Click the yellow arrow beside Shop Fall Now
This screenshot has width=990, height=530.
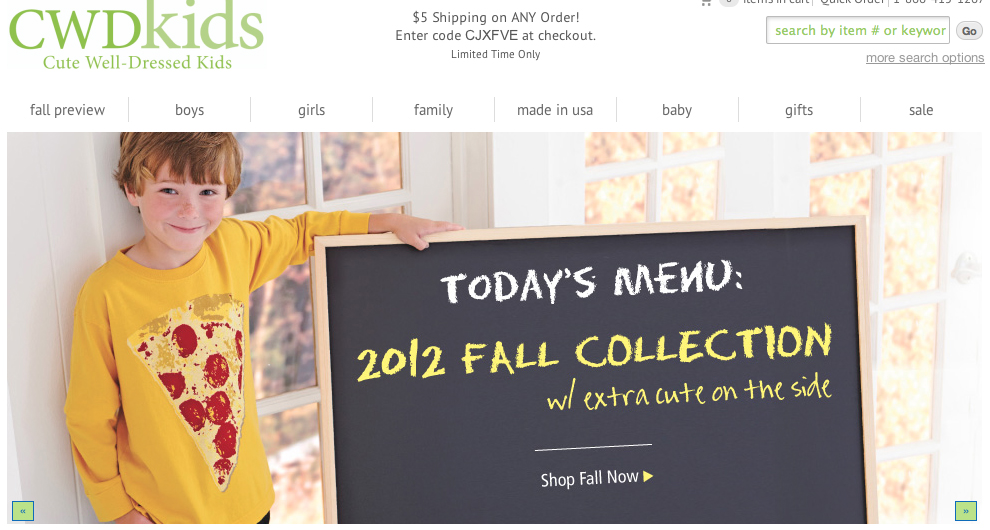[x=648, y=476]
